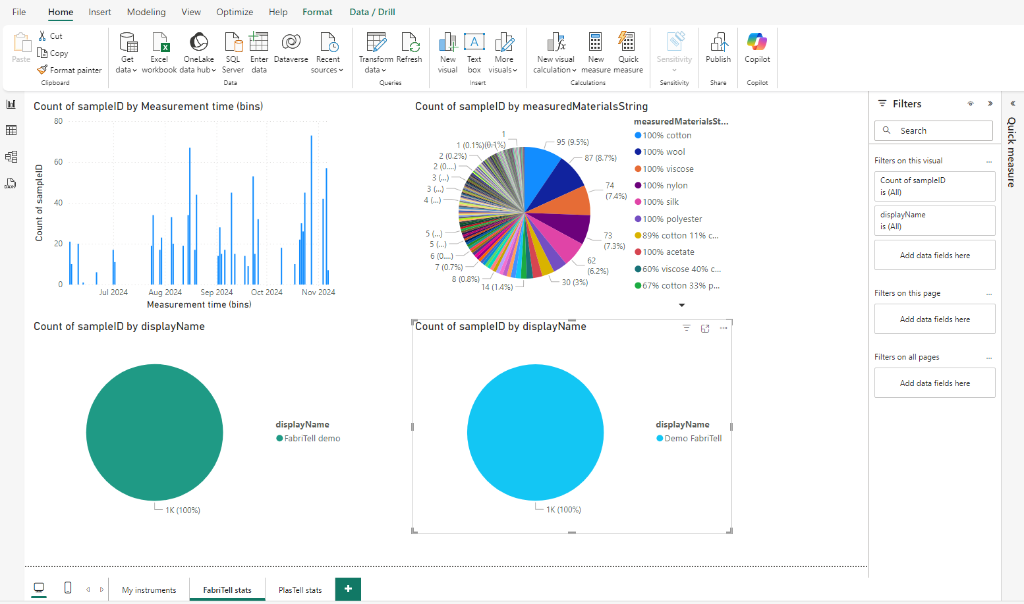
Task: Click Add data fields under Filters on all pages
Action: click(x=935, y=383)
